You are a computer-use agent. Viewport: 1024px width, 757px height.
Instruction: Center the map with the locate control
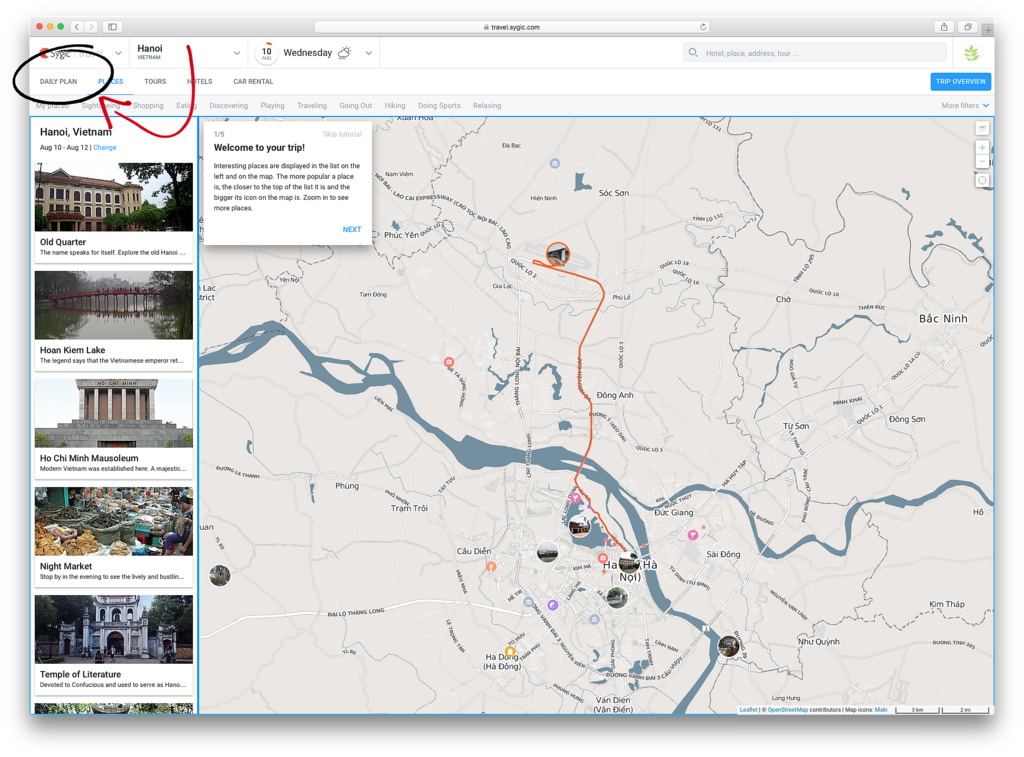pos(982,180)
